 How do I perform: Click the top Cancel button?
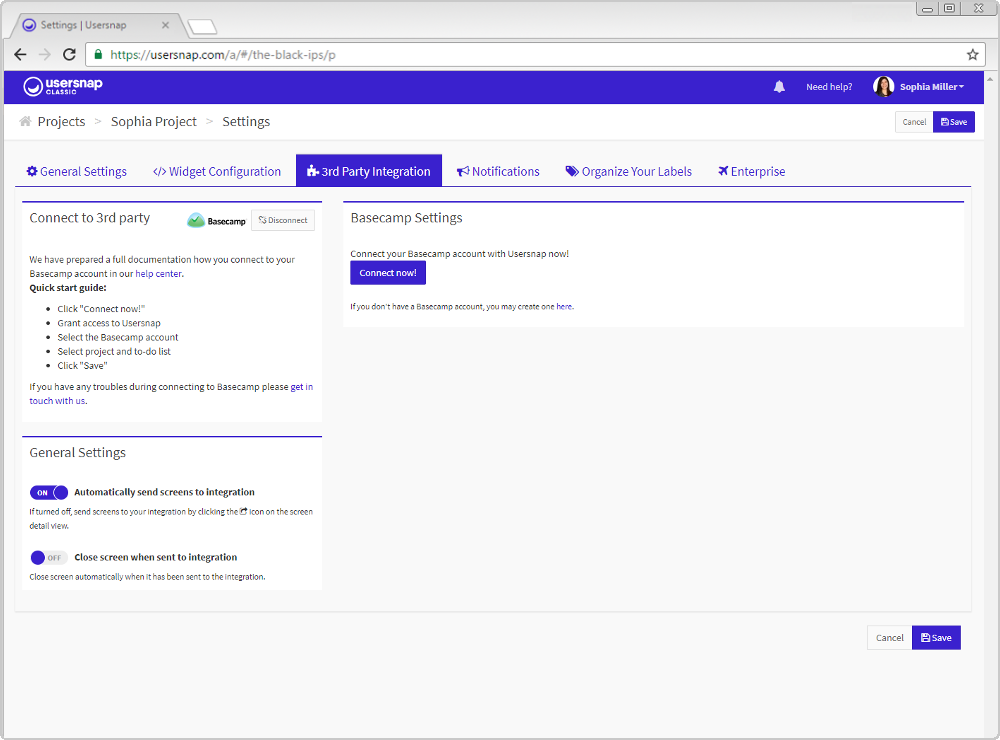(914, 122)
